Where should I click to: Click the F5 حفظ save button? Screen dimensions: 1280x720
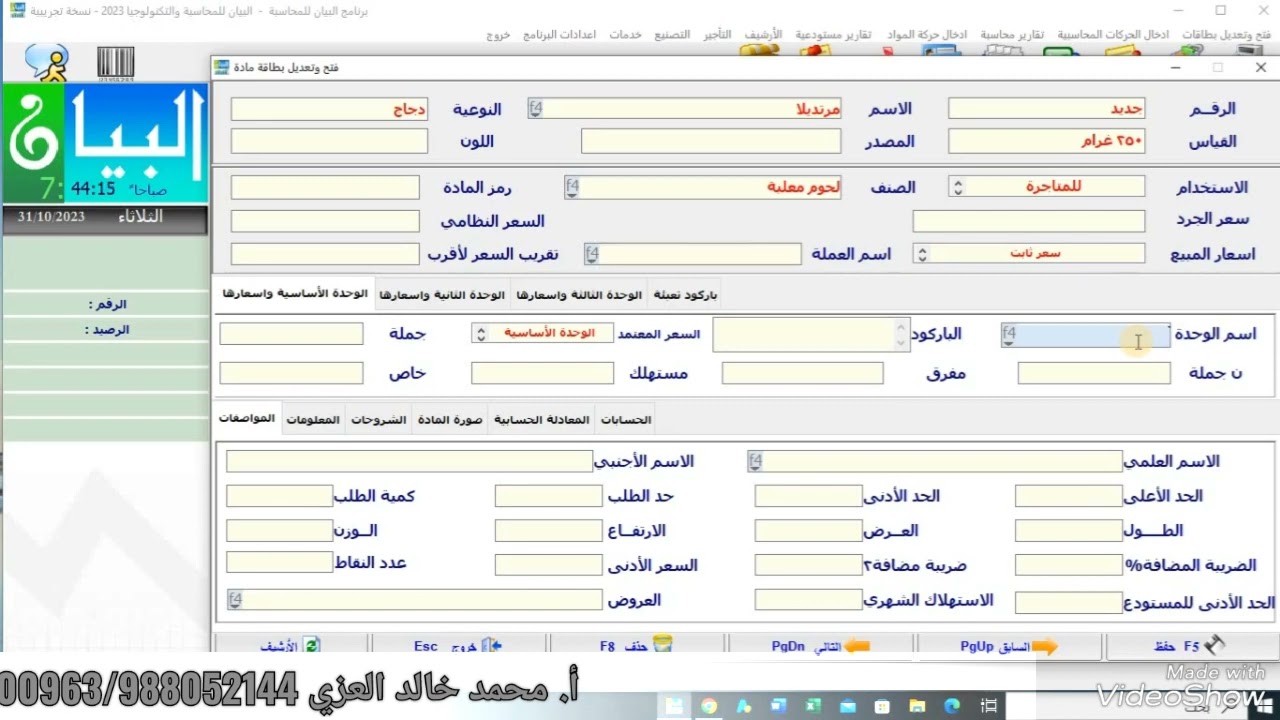1191,646
